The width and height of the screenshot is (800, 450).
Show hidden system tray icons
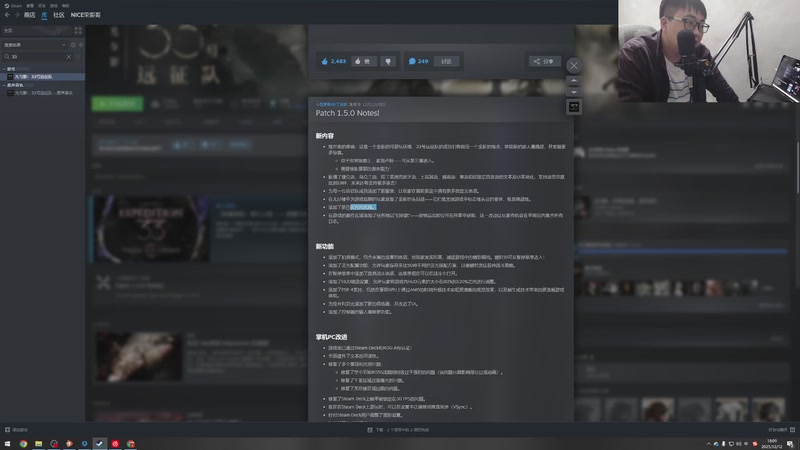point(708,444)
